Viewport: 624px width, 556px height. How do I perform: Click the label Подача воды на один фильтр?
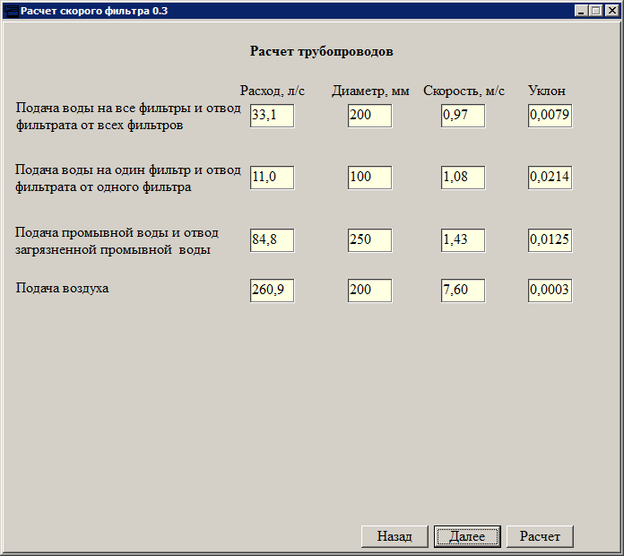pos(128,178)
